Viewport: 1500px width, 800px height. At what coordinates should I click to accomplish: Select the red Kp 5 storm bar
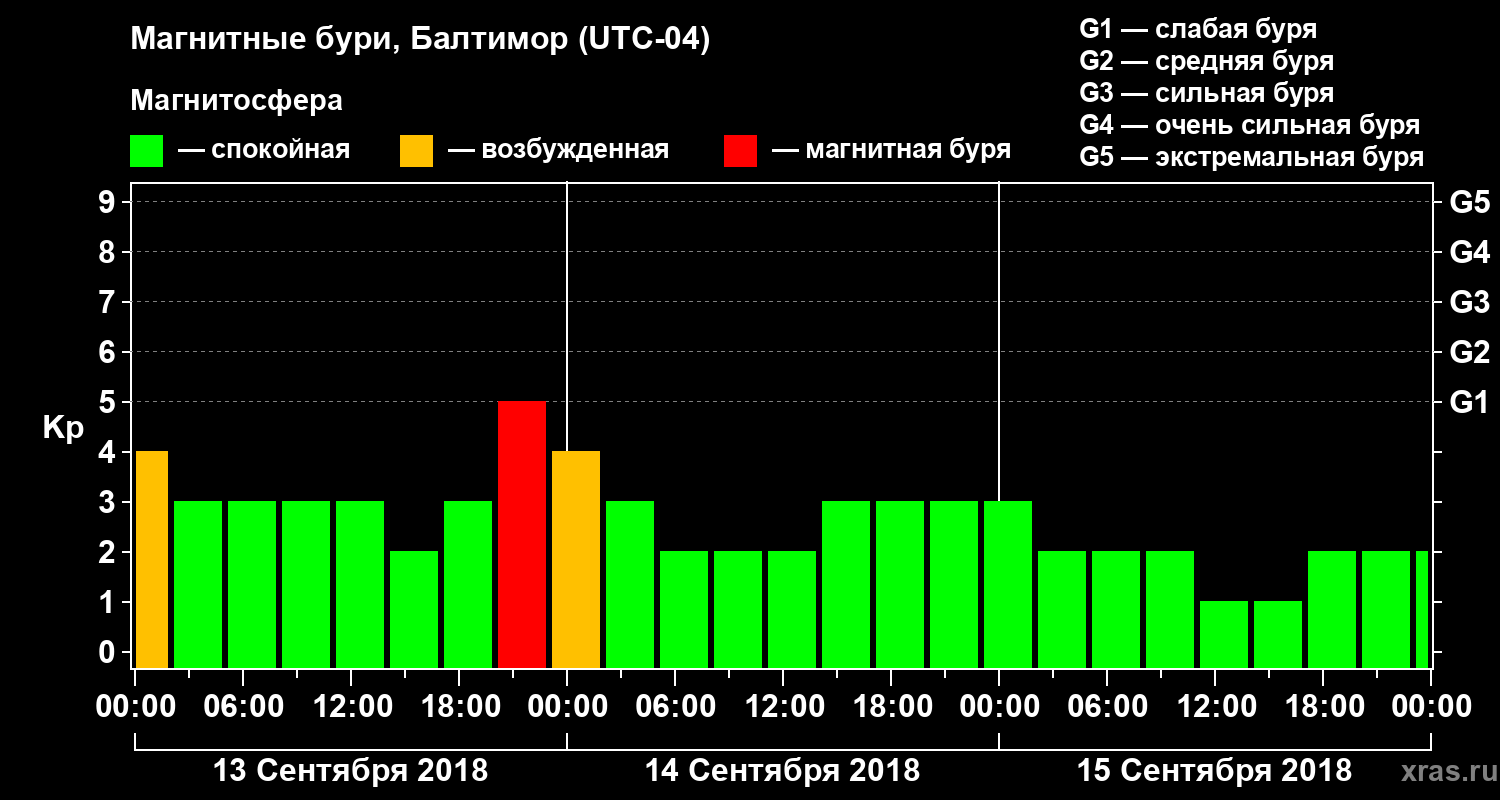click(522, 534)
